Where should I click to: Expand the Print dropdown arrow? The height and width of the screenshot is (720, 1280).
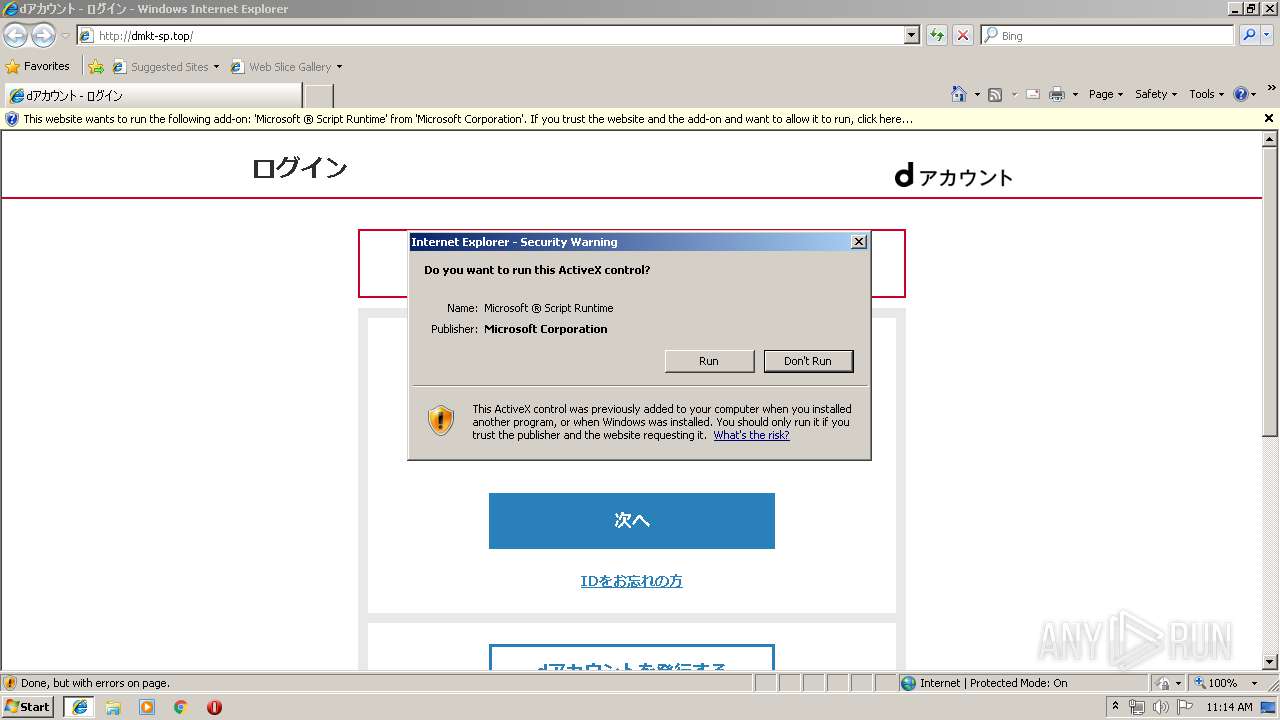(x=1075, y=95)
